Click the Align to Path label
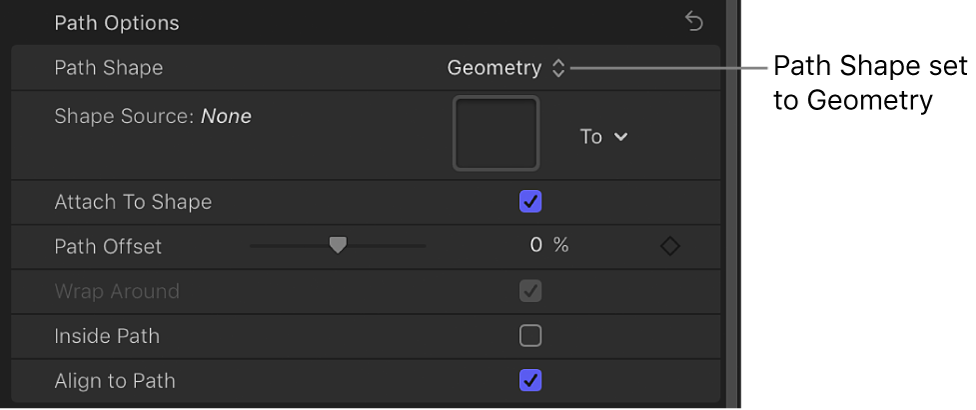This screenshot has height=410, width=976. (115, 380)
